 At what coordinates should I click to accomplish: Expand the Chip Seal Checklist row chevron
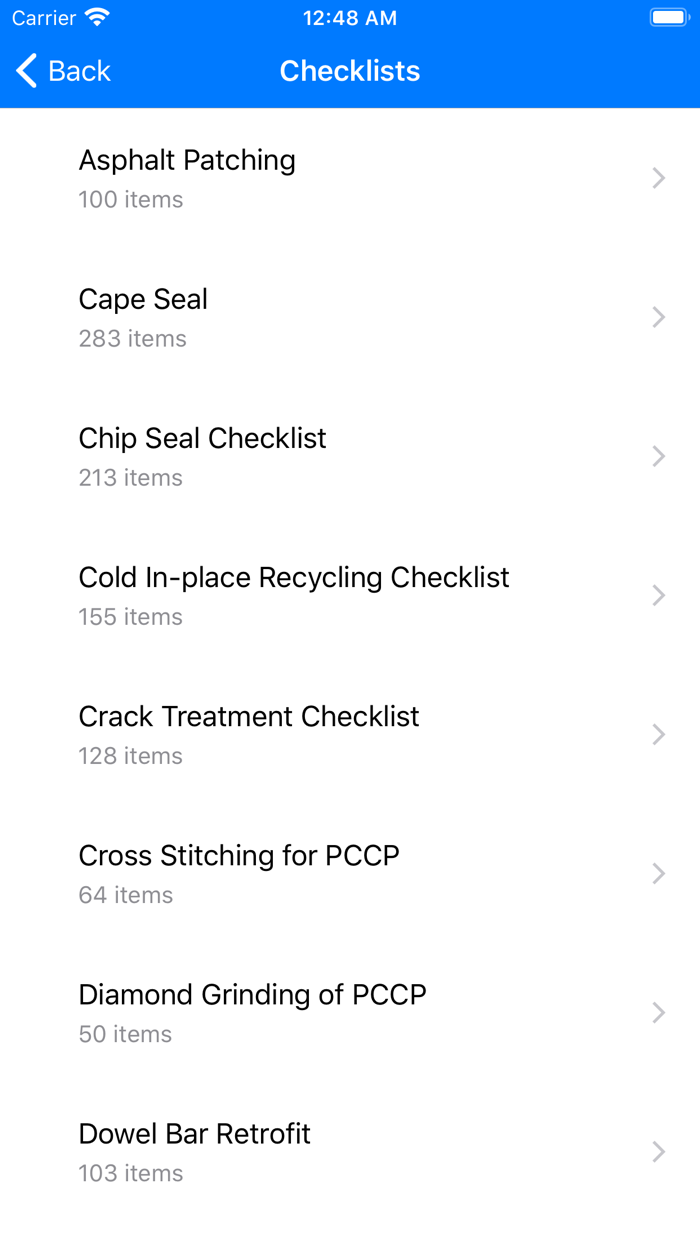pos(658,456)
